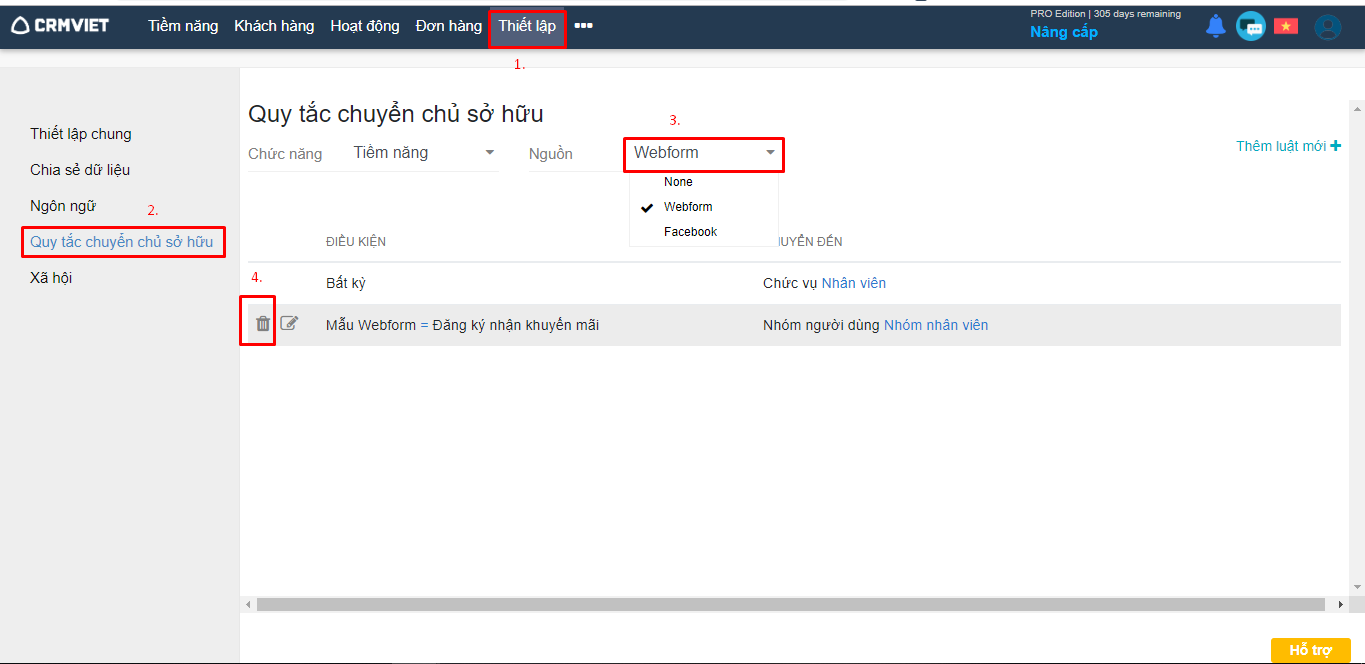Click the Vietnam flag language icon
This screenshot has height=664, width=1365.
click(x=1286, y=26)
